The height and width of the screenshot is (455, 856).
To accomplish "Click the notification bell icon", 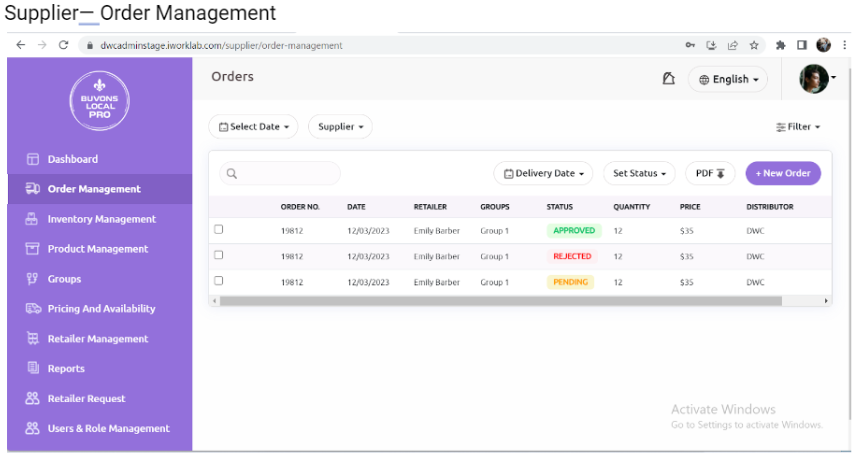I will 669,79.
